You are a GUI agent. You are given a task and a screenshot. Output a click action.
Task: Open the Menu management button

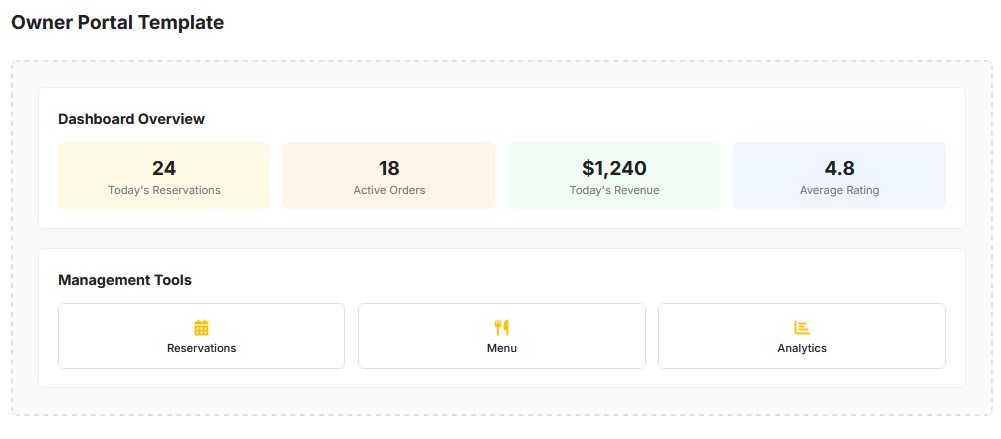[502, 337]
